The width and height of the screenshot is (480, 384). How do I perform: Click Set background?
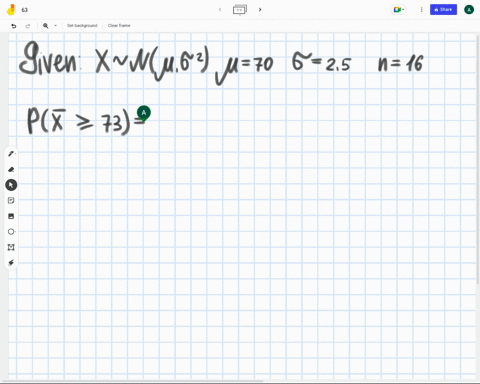click(x=82, y=26)
